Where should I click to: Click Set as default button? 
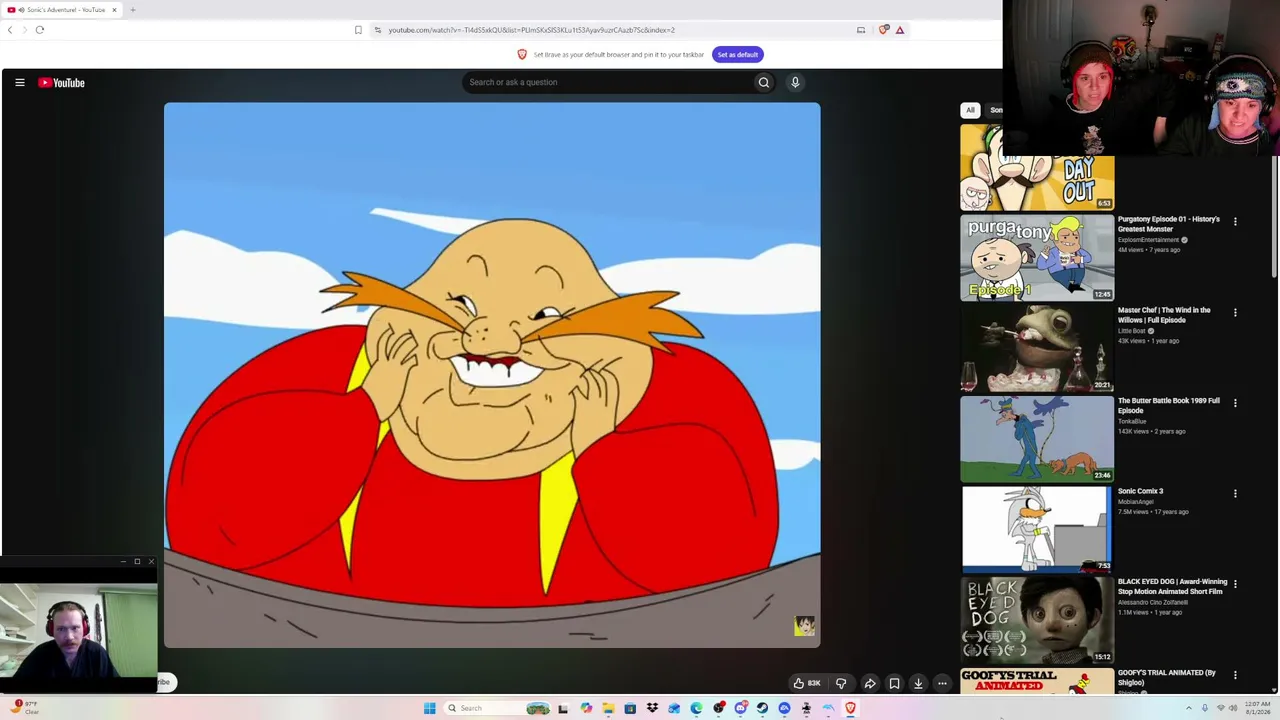738,55
